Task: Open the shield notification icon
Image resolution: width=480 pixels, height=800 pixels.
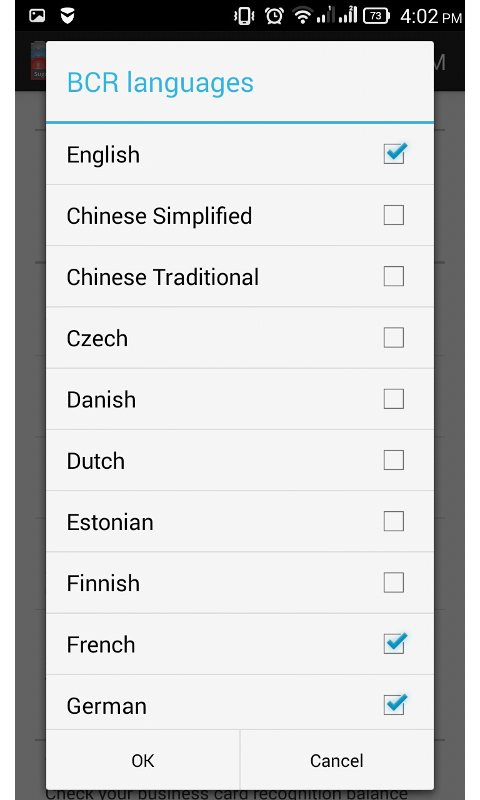Action: [67, 16]
